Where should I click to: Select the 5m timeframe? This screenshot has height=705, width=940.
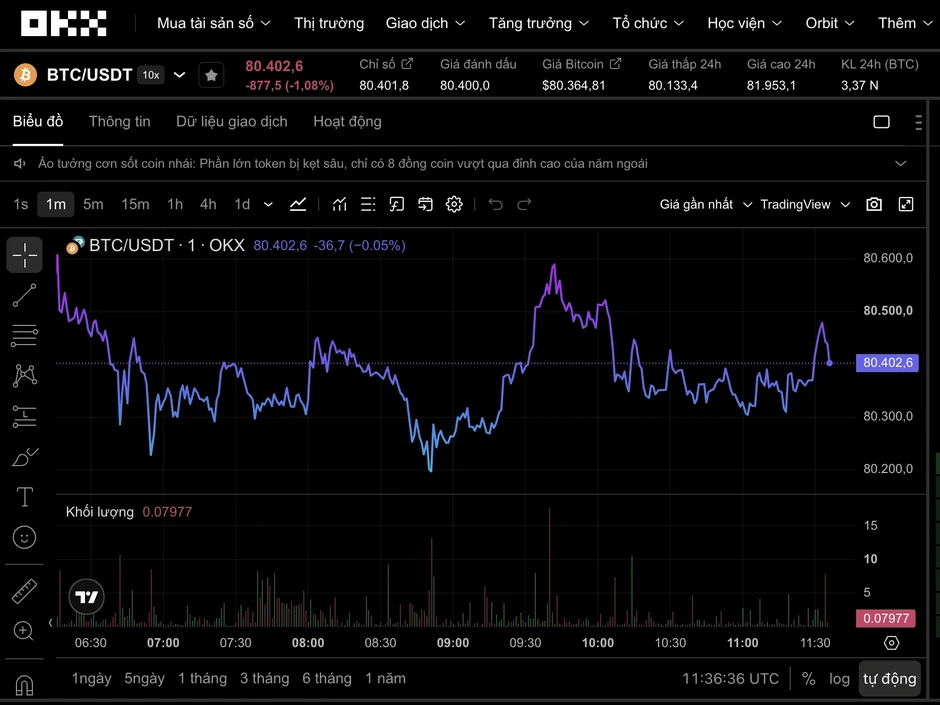(x=93, y=204)
